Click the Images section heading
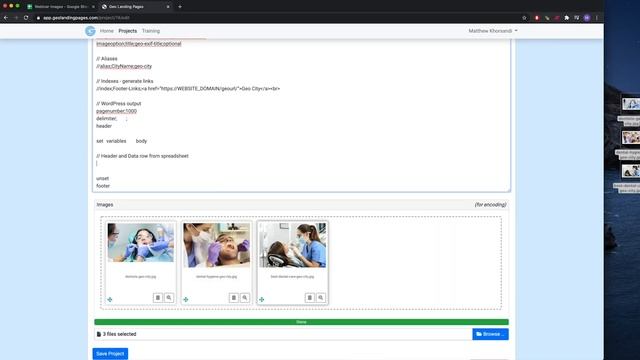Image resolution: width=640 pixels, height=360 pixels. click(105, 205)
